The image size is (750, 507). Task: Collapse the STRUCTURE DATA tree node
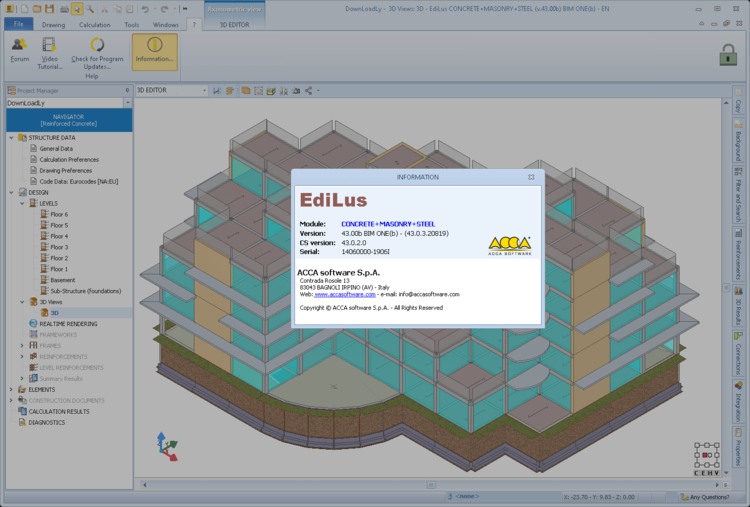[x=10, y=137]
